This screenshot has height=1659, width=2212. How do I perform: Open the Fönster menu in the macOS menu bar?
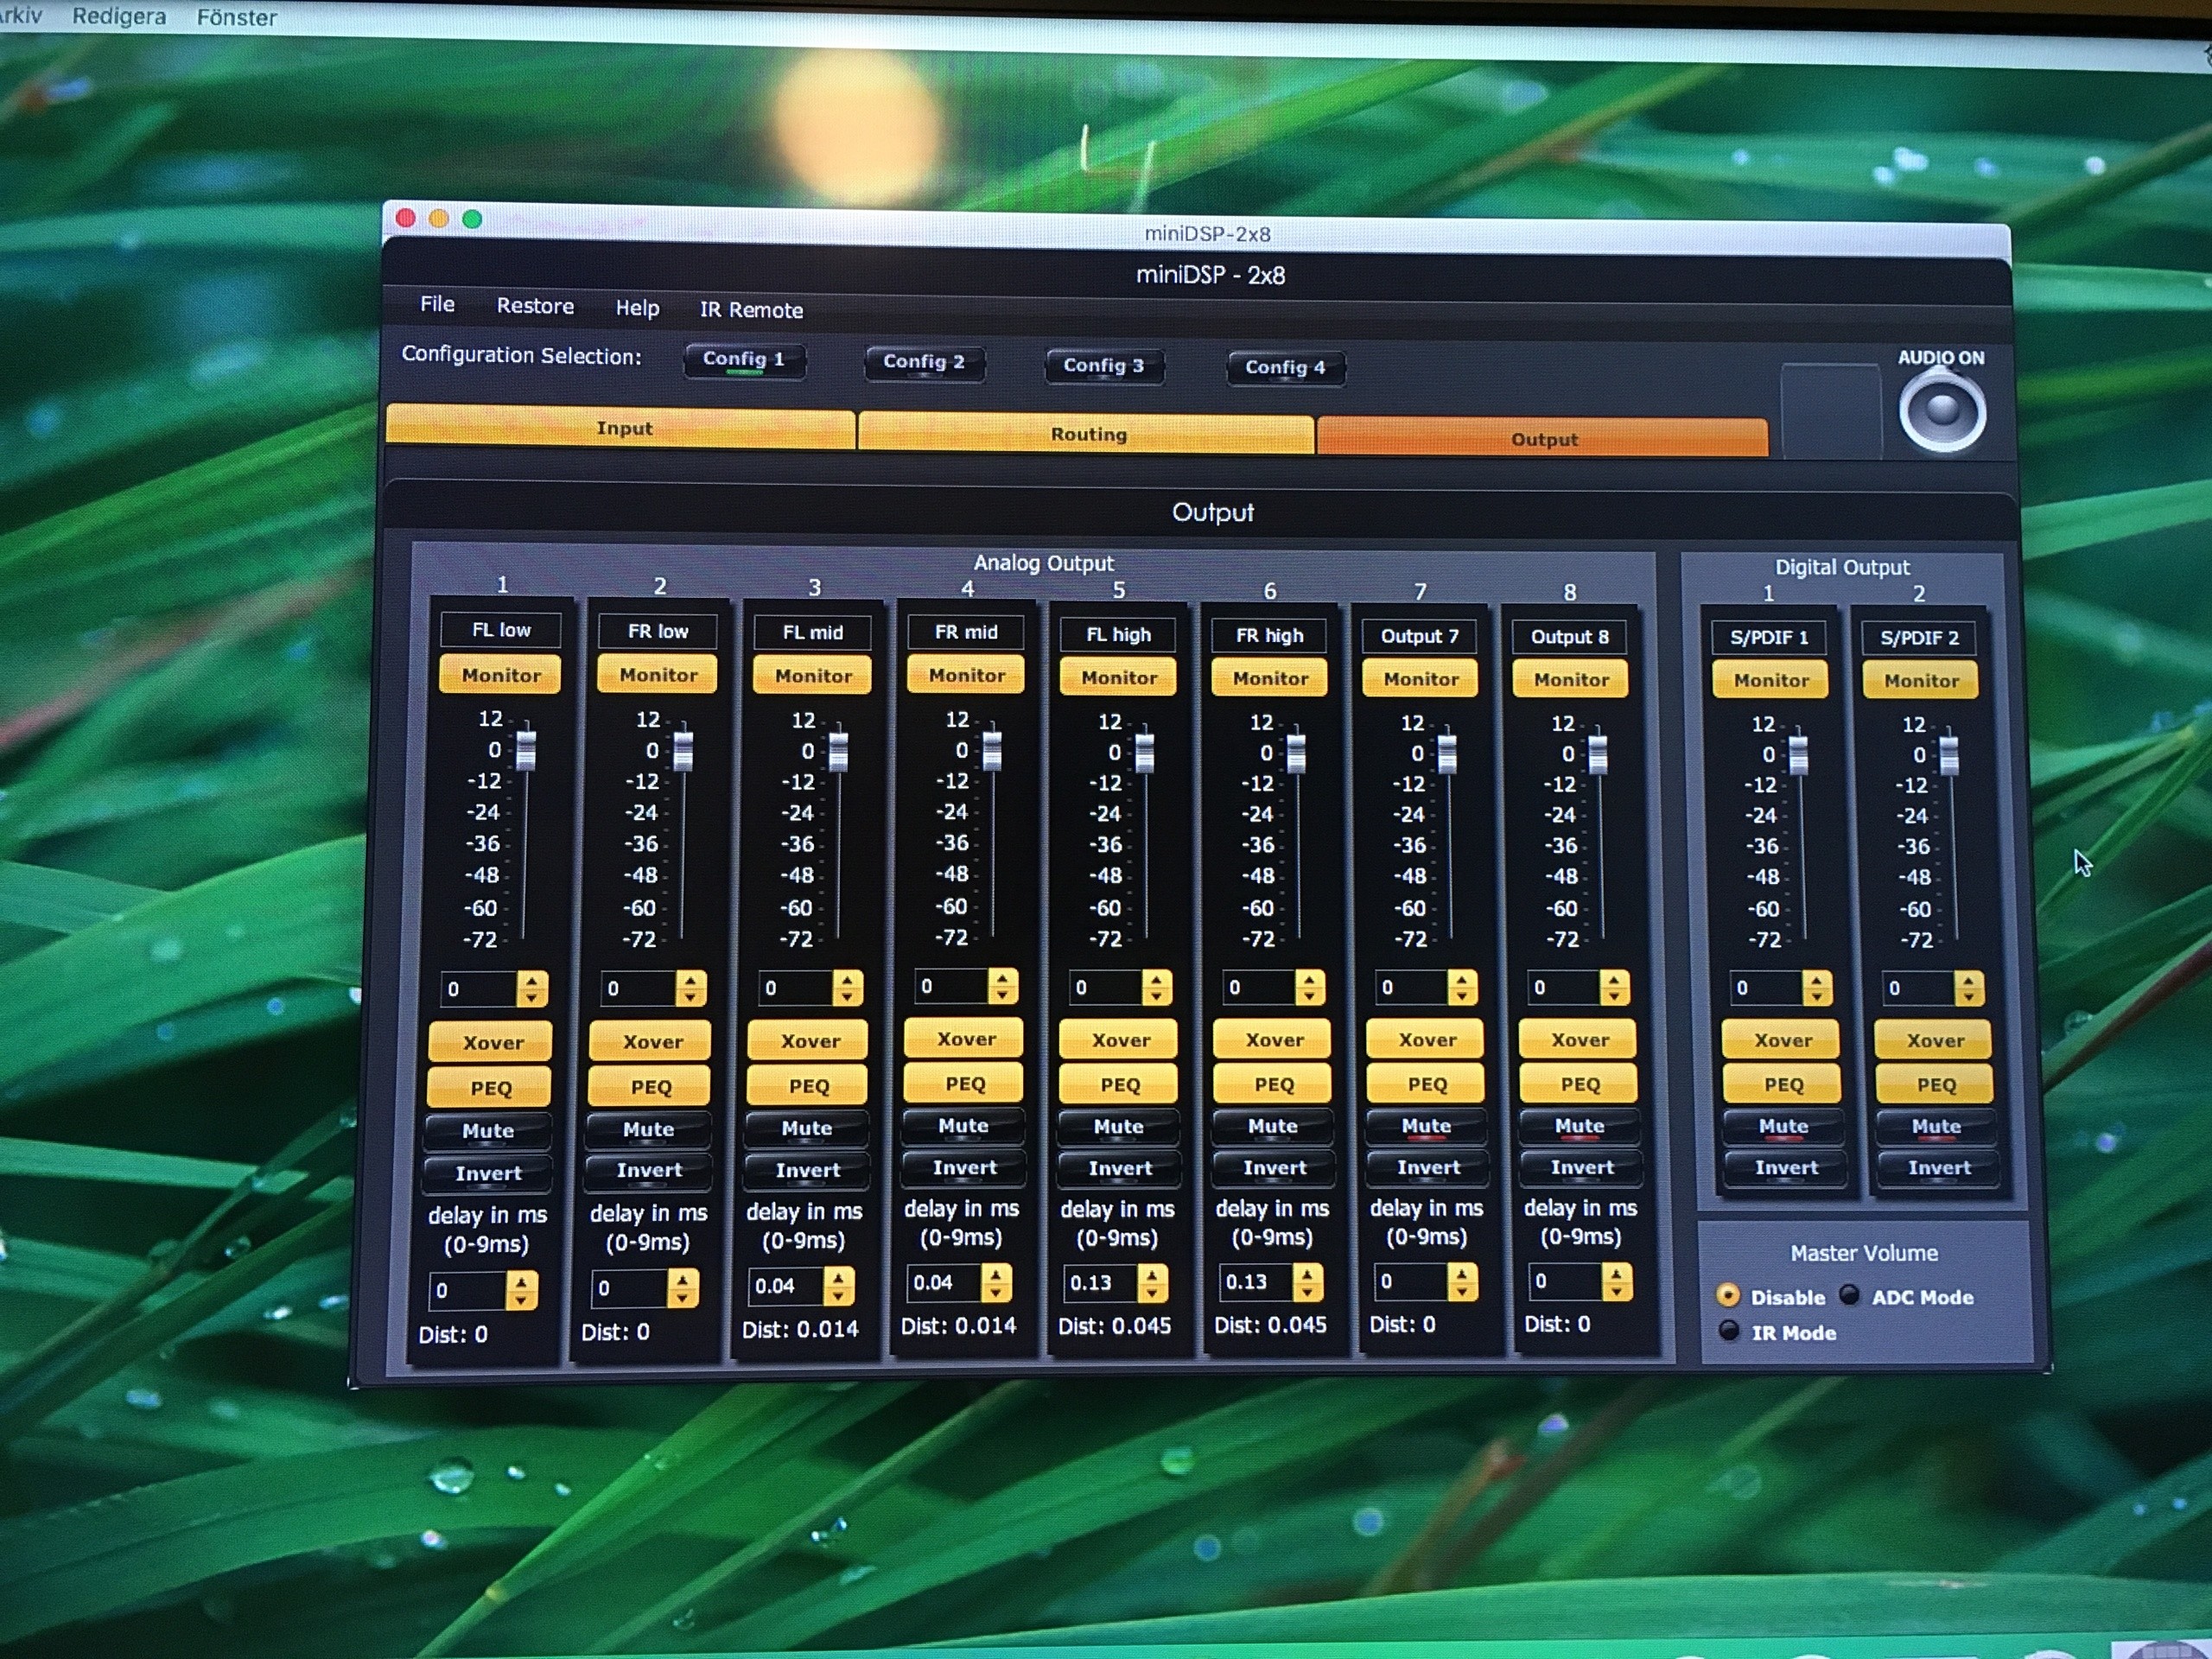pos(237,17)
